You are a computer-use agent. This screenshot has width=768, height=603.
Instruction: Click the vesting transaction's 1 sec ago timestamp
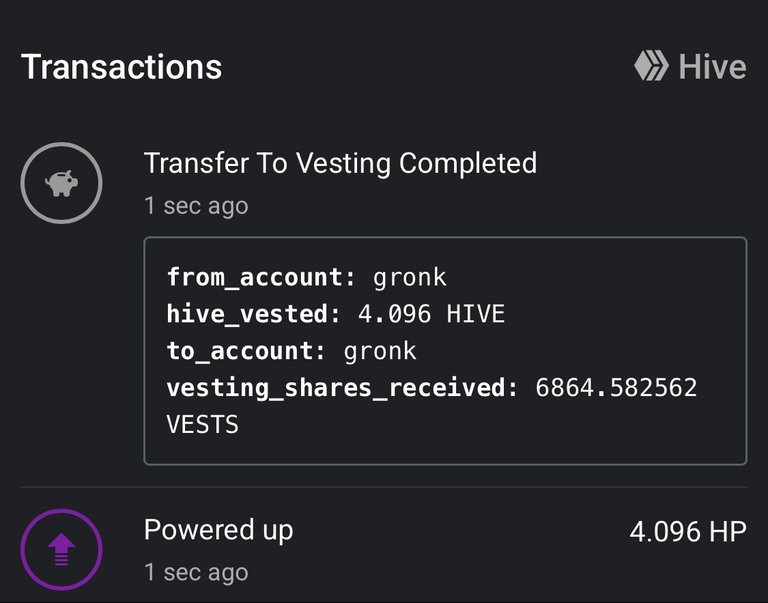pyautogui.click(x=196, y=206)
